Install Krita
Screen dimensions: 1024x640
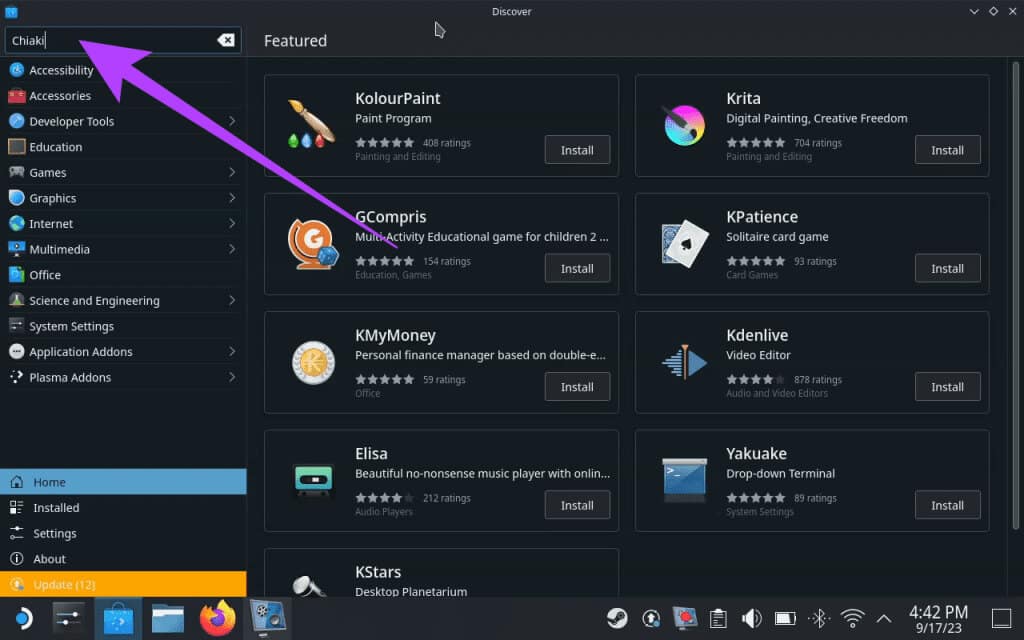948,150
